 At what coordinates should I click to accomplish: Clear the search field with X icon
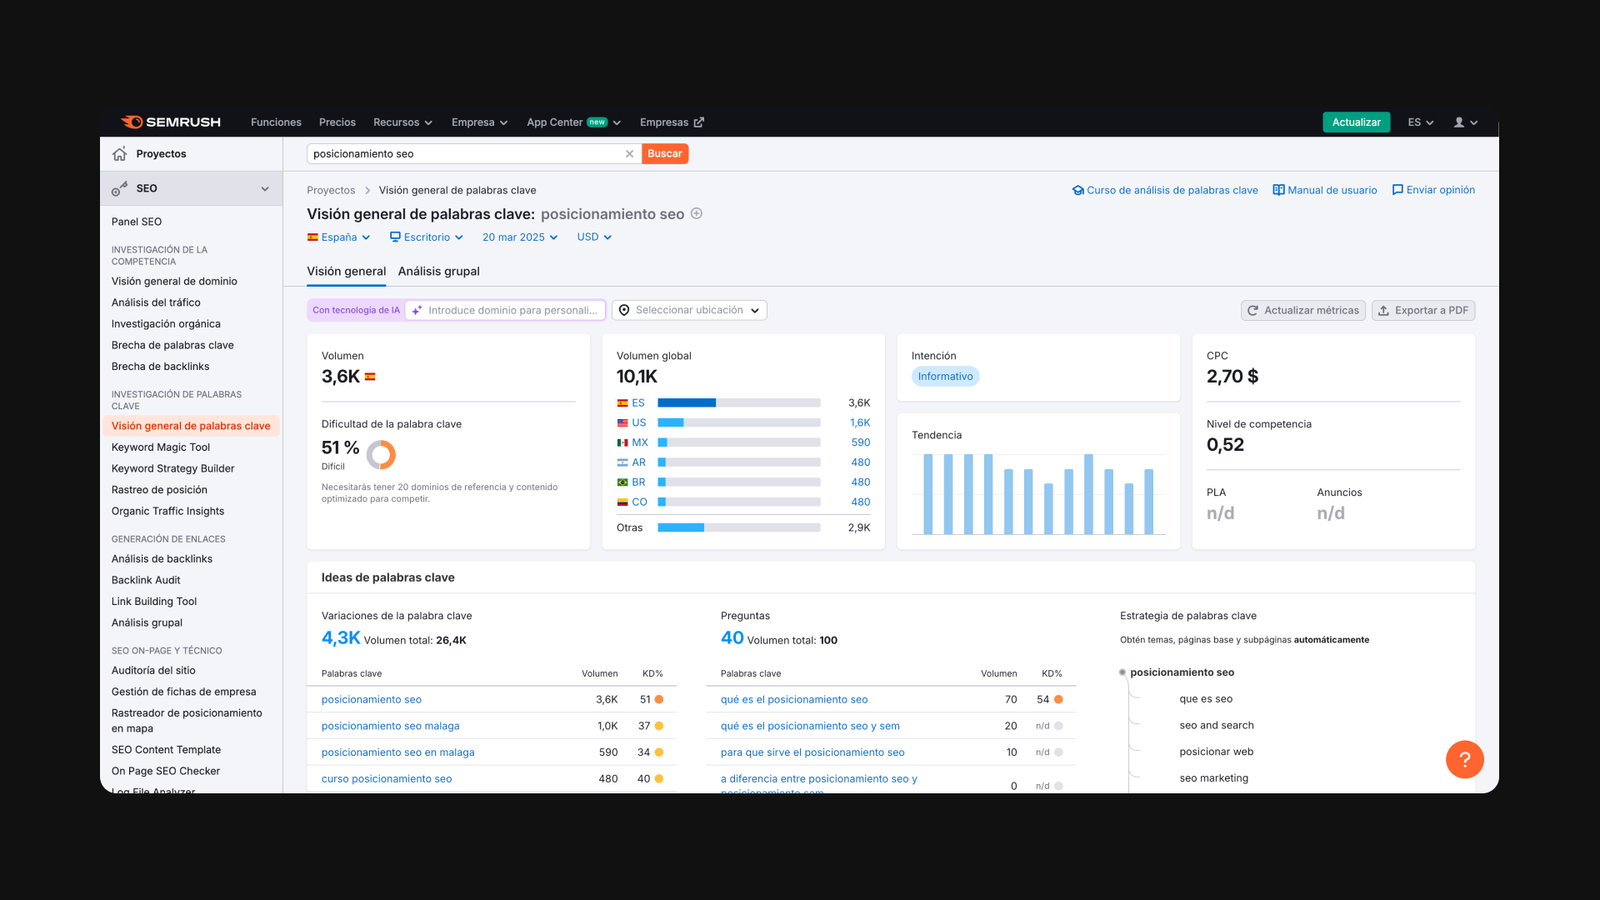[x=629, y=154]
